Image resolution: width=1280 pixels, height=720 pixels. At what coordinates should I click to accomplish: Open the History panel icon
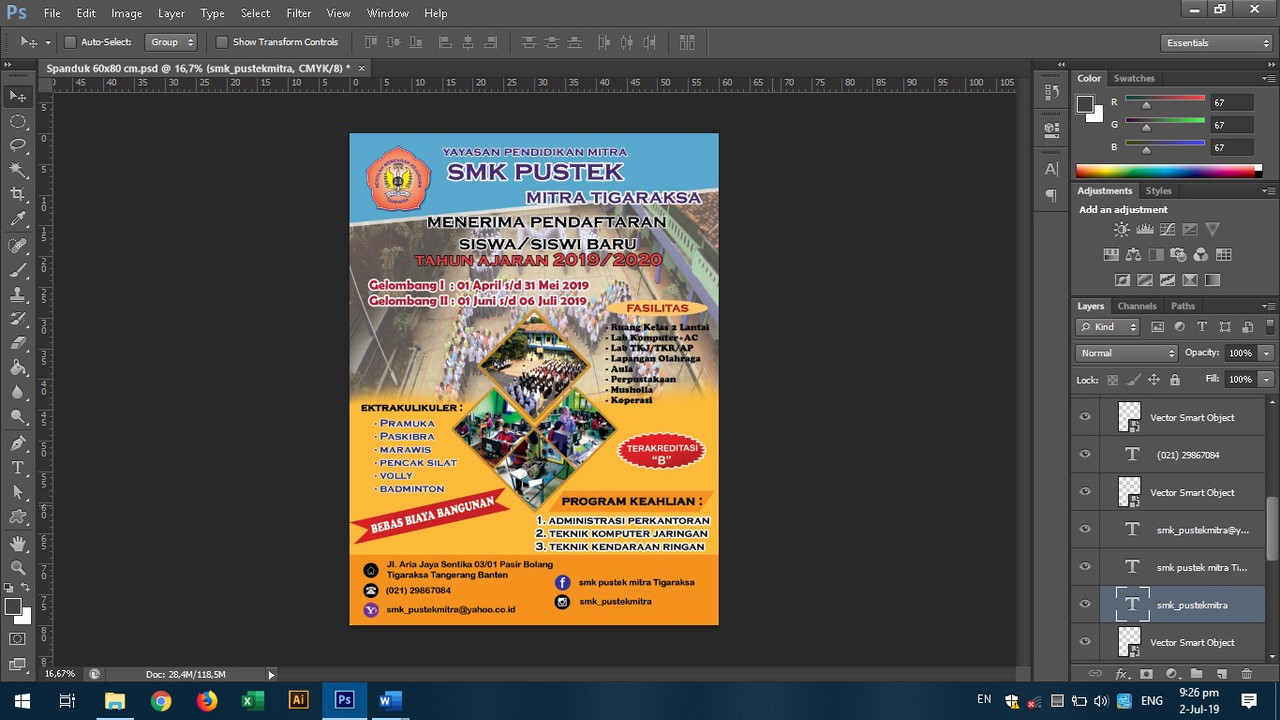point(1051,92)
